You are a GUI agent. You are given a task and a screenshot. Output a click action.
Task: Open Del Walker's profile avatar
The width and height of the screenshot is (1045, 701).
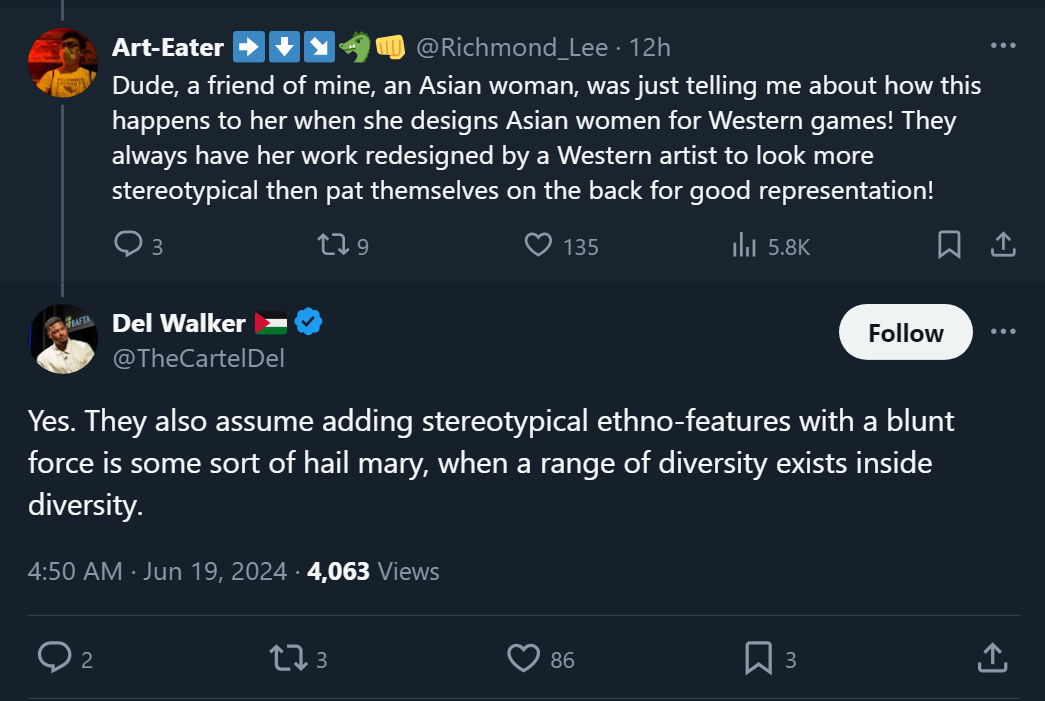pyautogui.click(x=63, y=339)
